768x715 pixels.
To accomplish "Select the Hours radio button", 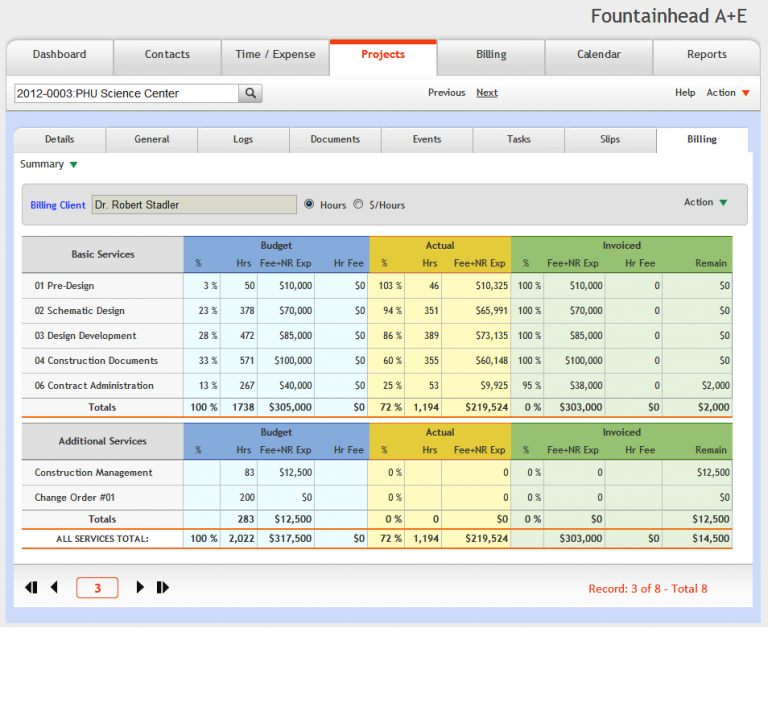I will [309, 204].
